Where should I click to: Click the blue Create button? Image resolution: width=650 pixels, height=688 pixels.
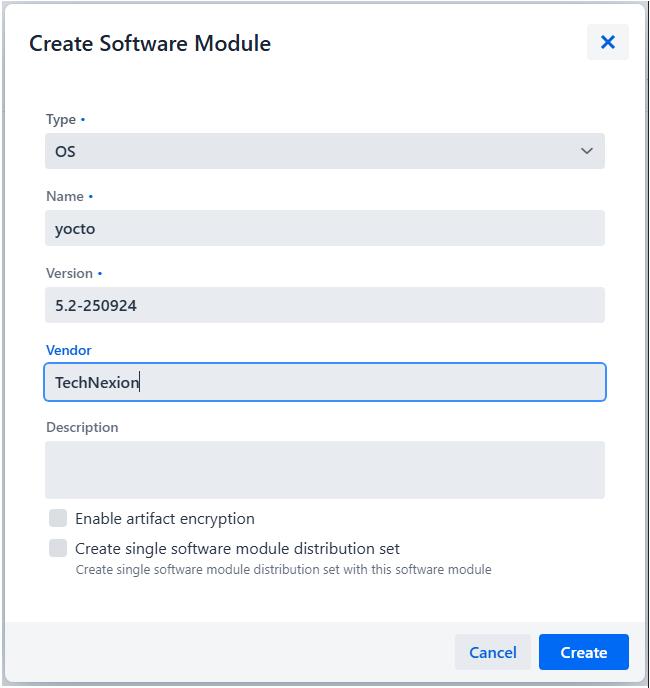[583, 652]
